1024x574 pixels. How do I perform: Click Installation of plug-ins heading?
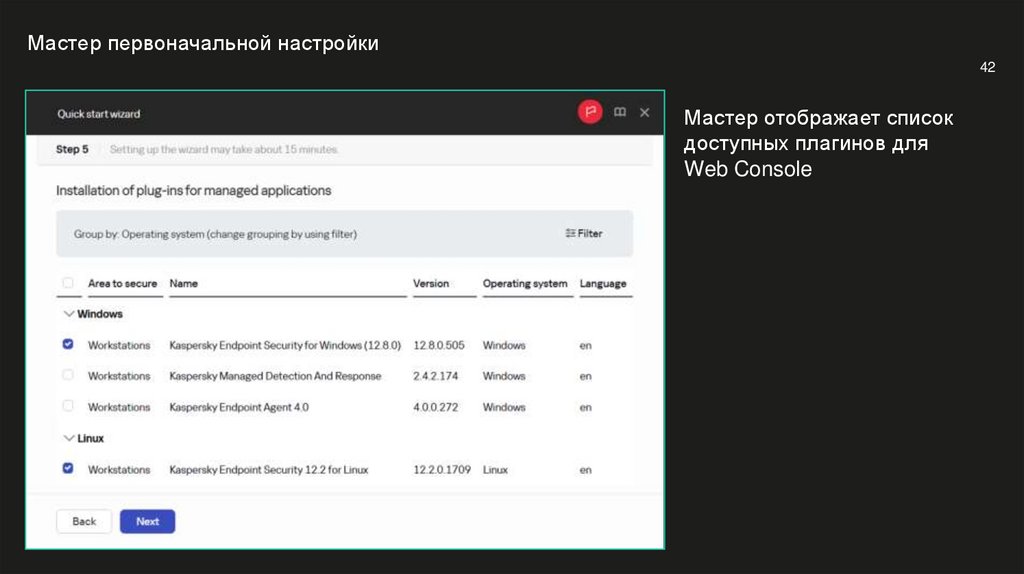pos(193,190)
